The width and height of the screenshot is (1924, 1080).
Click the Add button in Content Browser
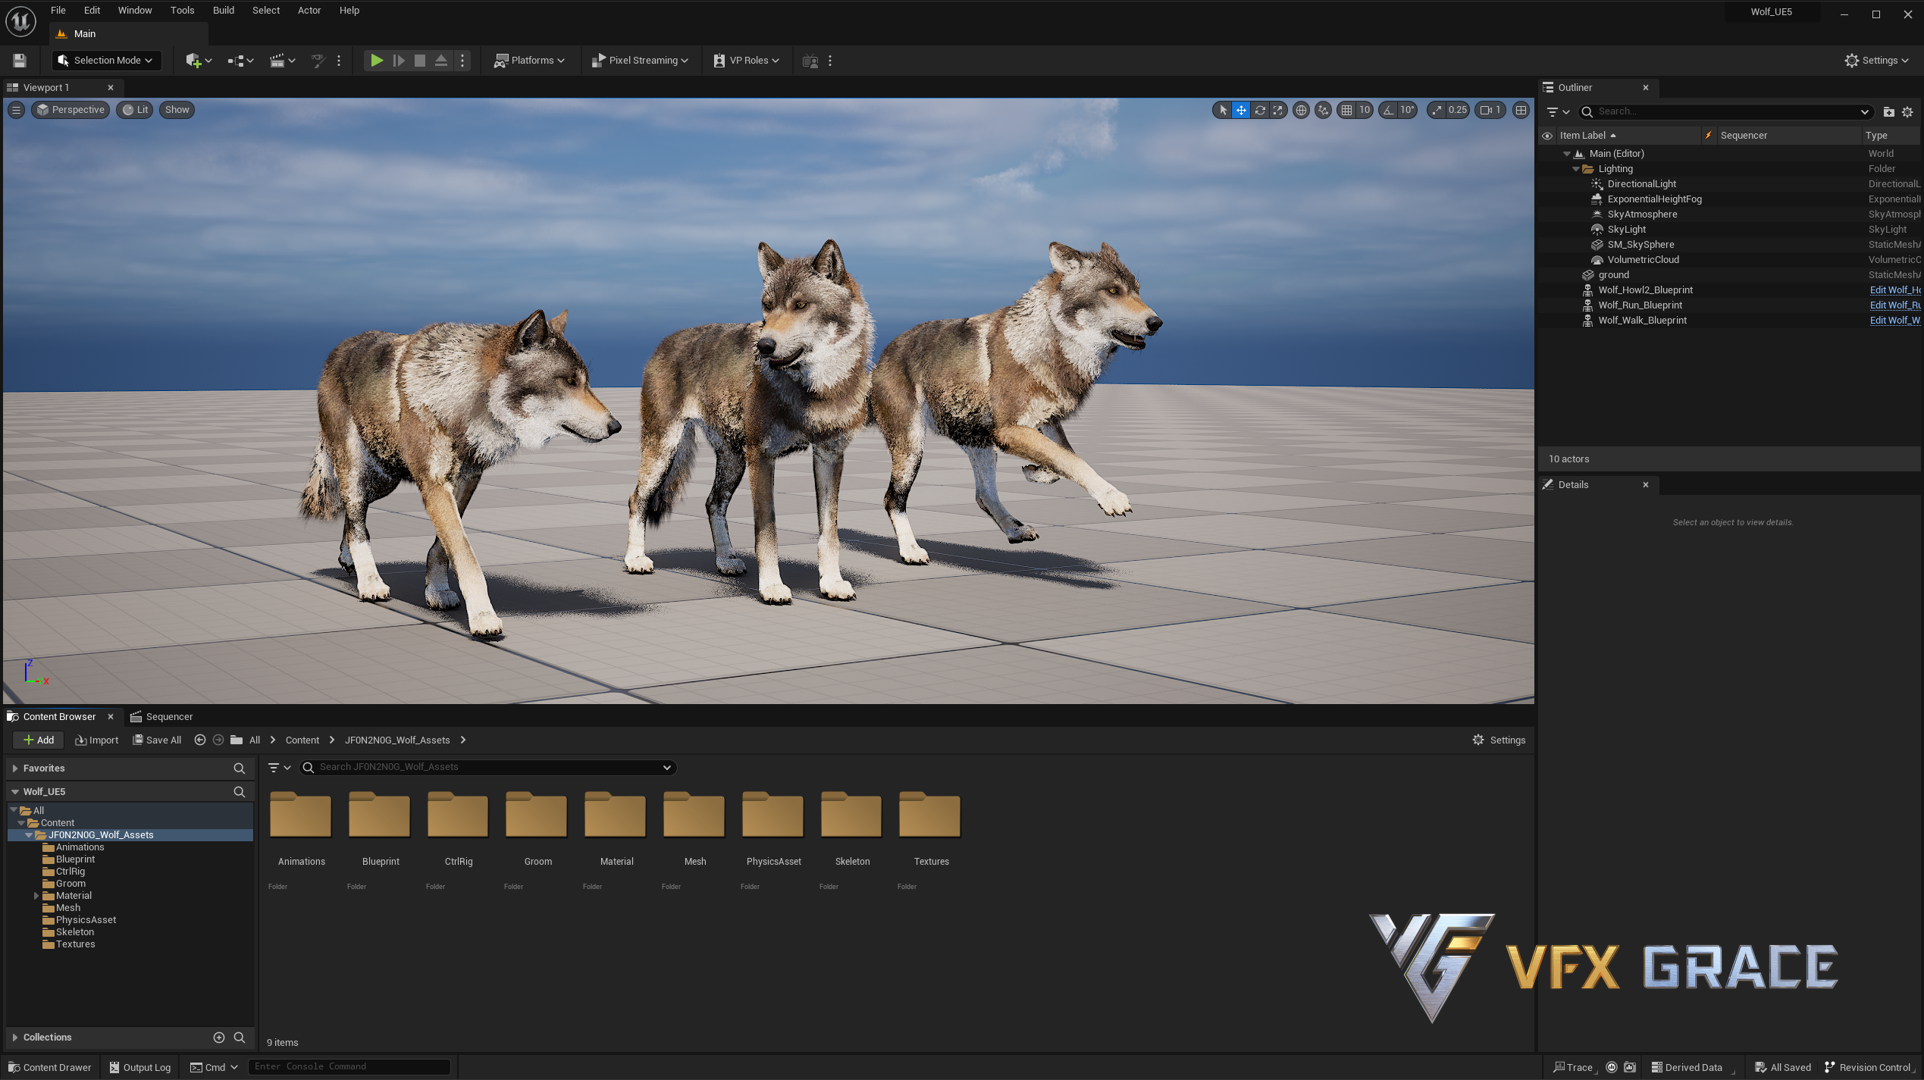tap(38, 741)
